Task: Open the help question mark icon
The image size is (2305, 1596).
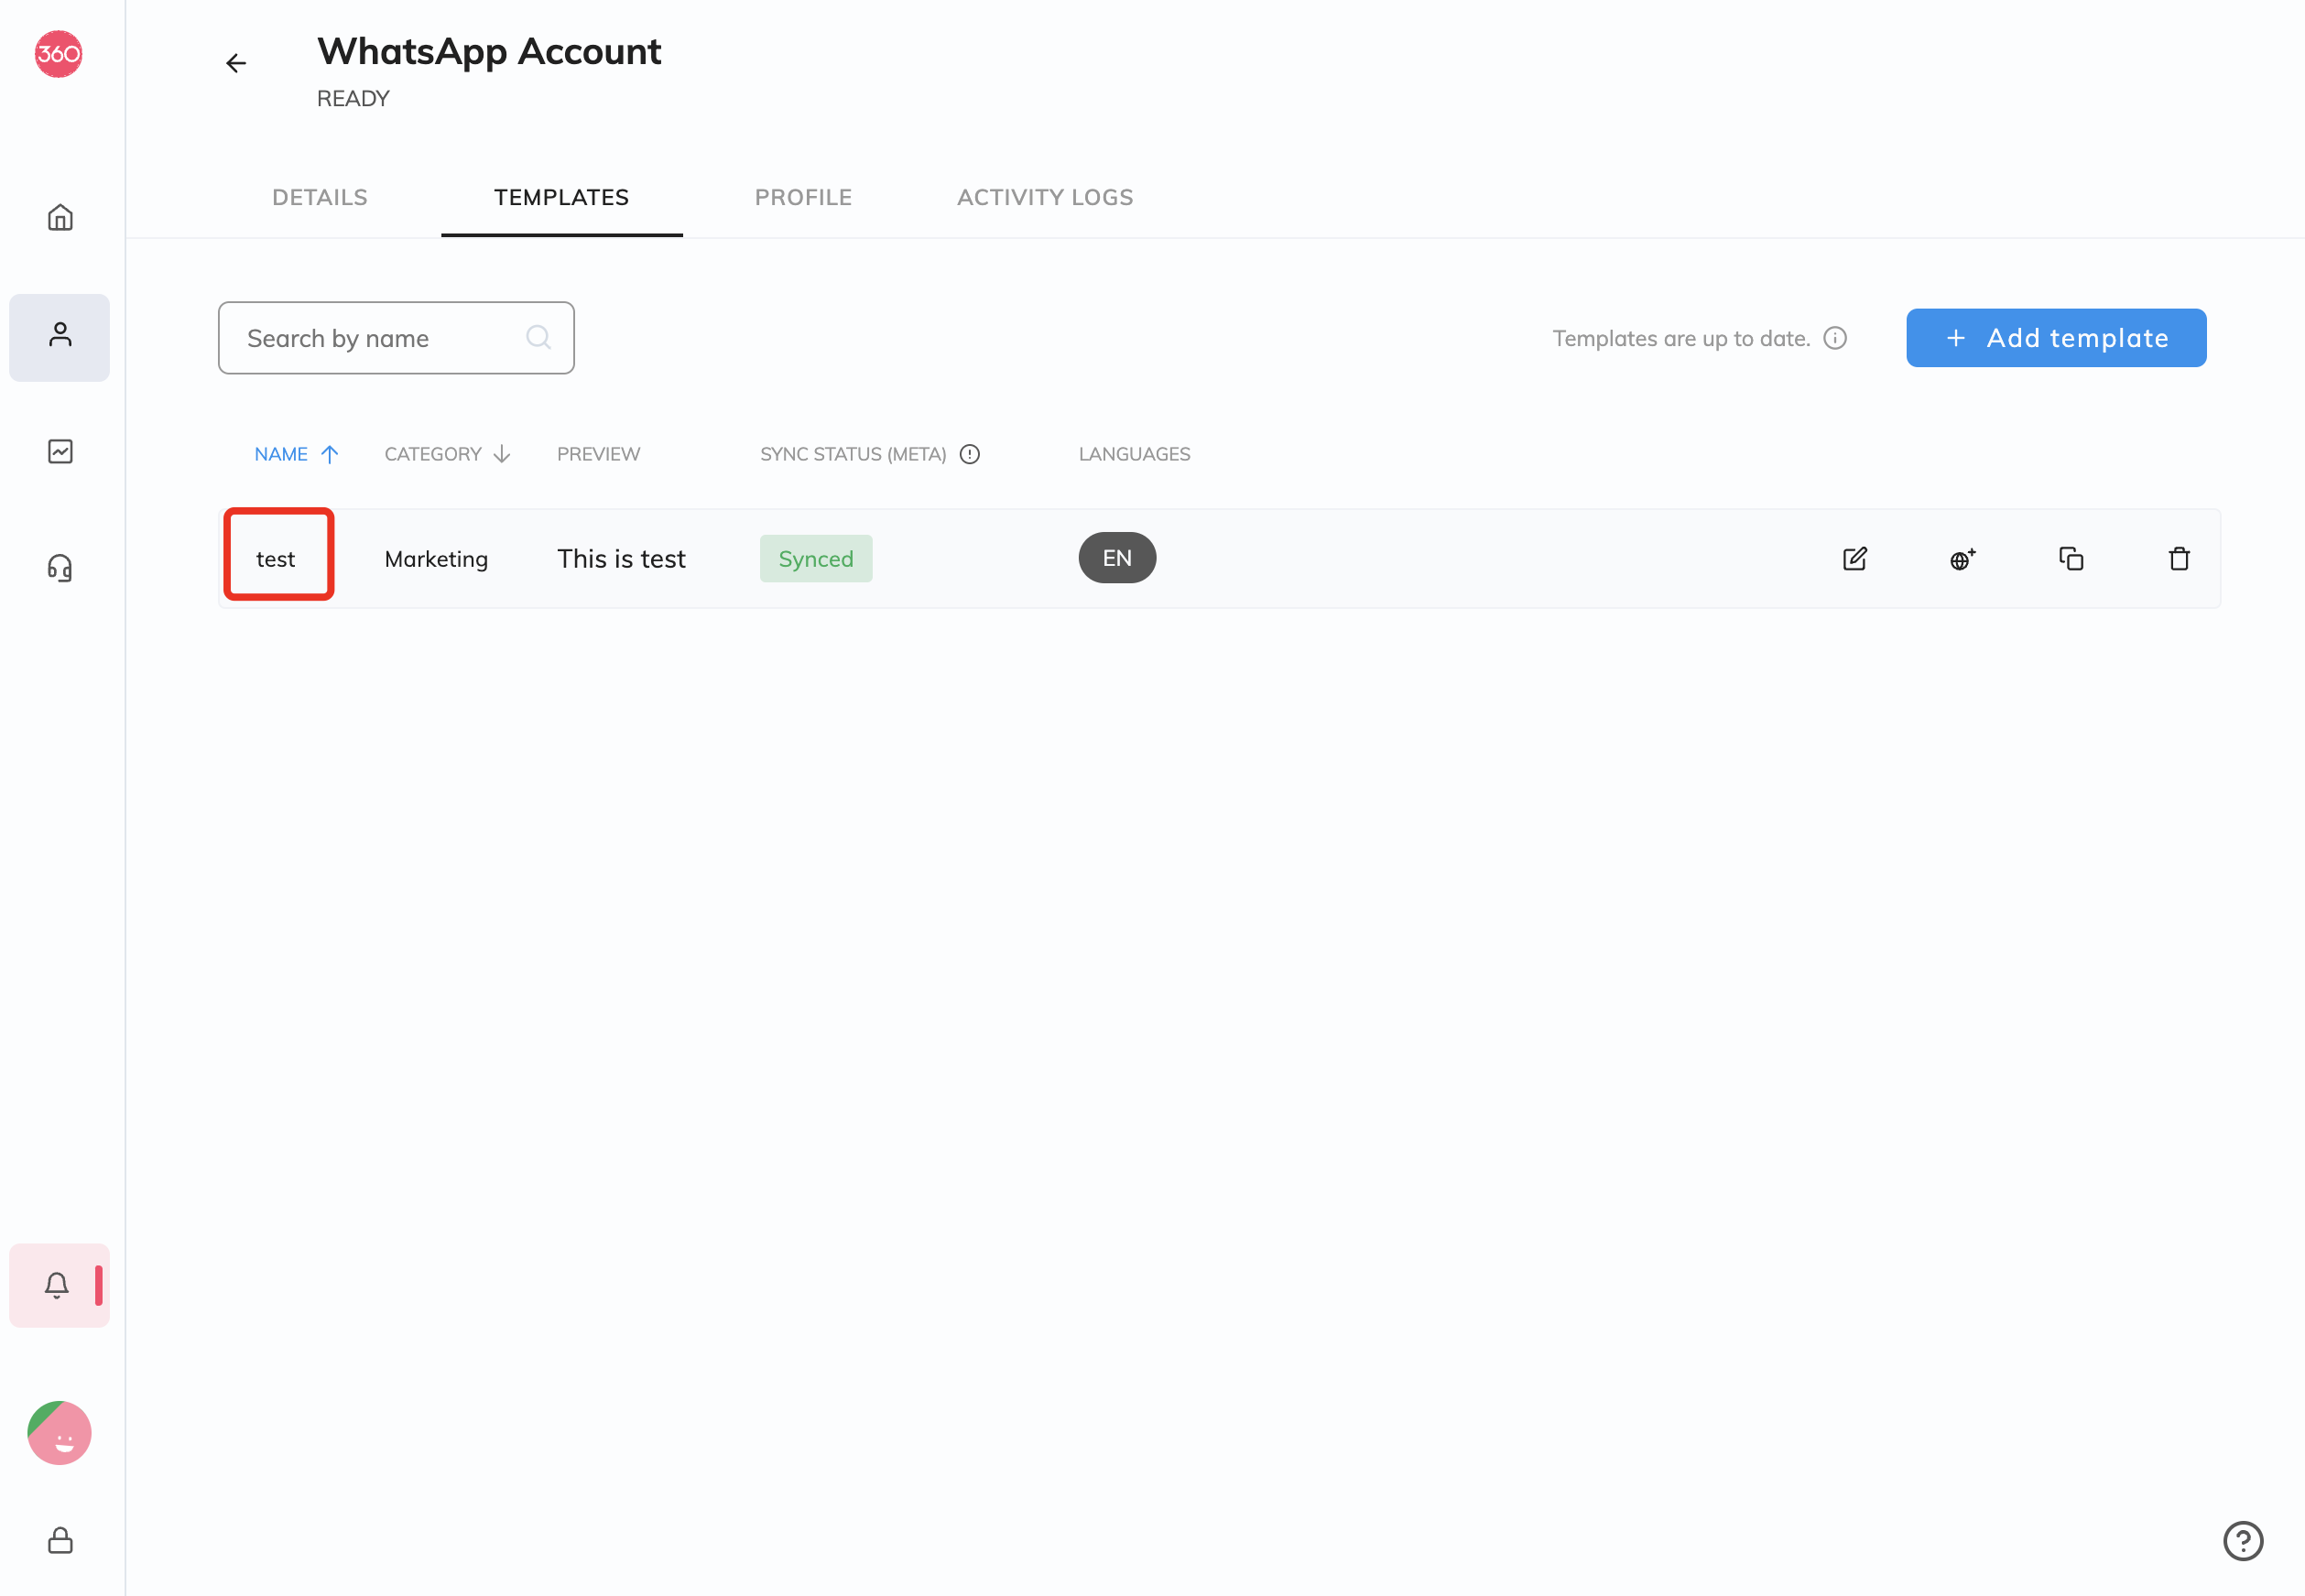Action: click(2243, 1540)
